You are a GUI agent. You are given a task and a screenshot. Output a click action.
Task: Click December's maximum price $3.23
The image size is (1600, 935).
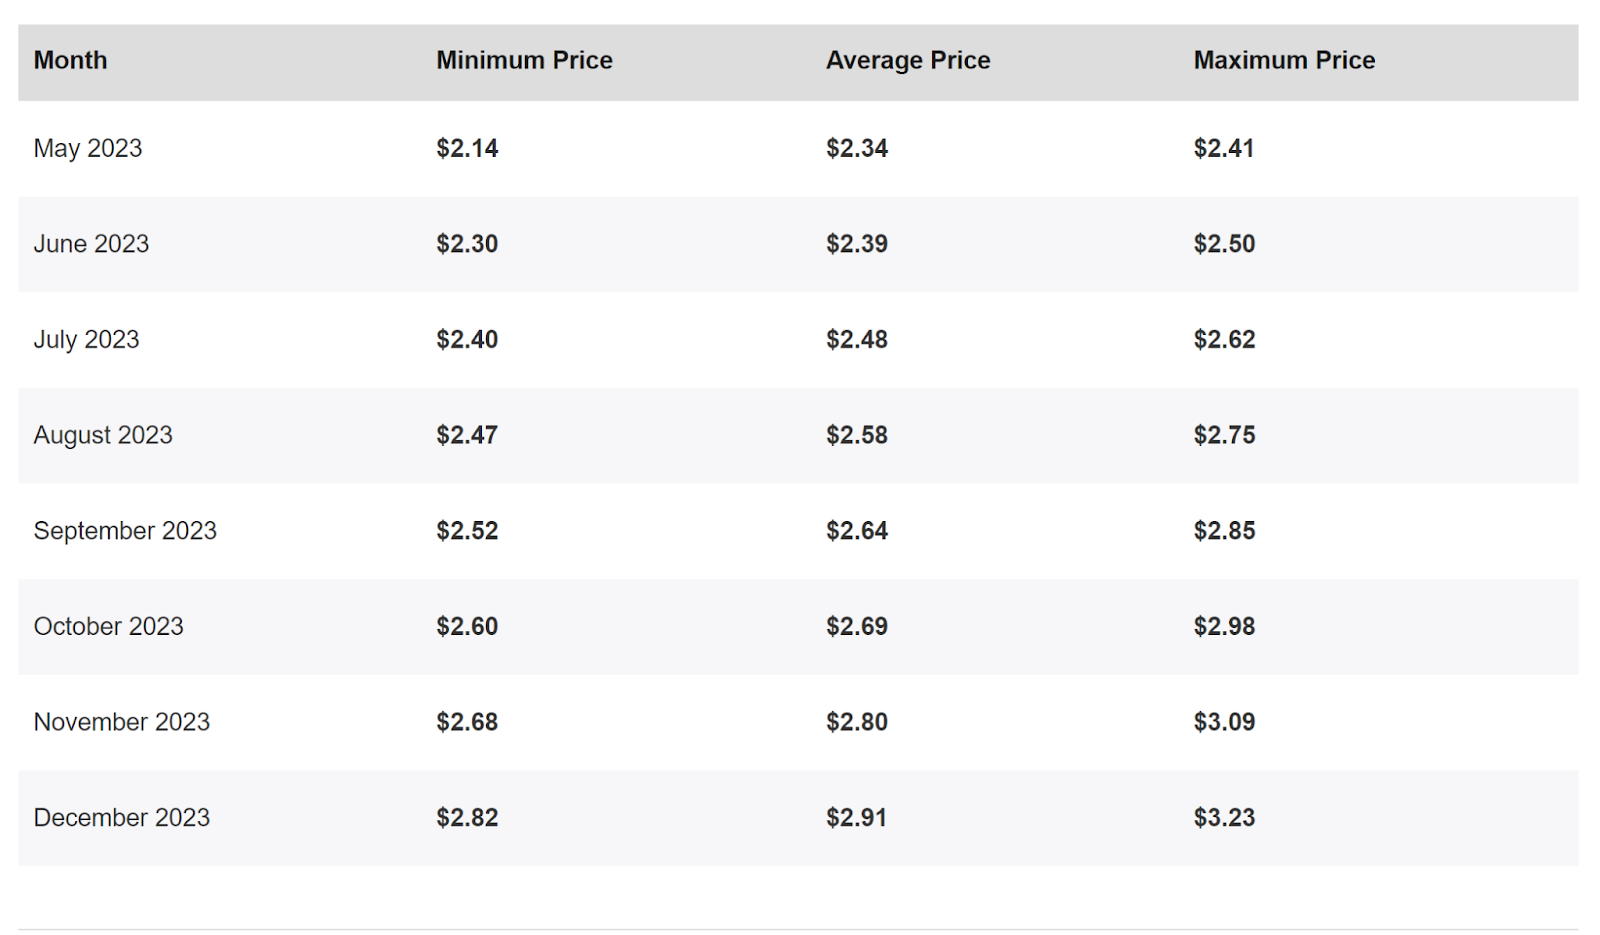pos(1224,817)
